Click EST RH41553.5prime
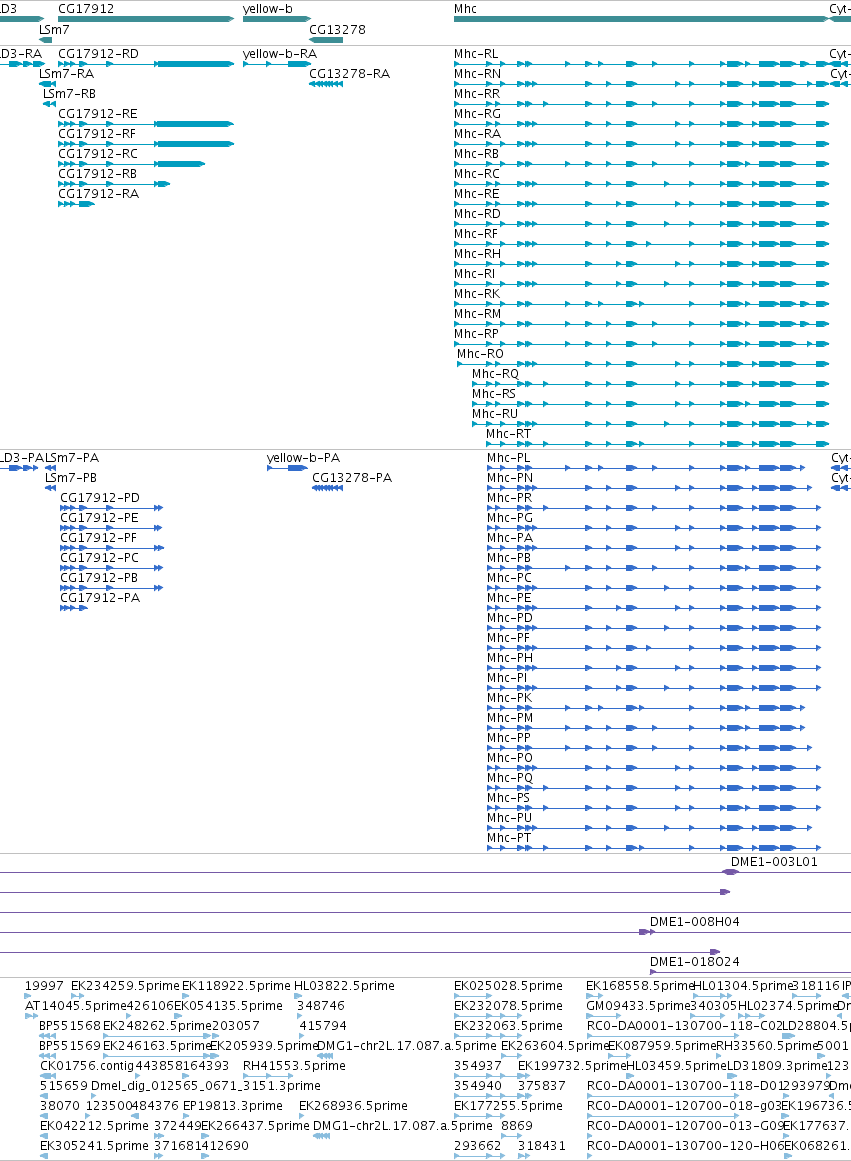 coord(294,1066)
